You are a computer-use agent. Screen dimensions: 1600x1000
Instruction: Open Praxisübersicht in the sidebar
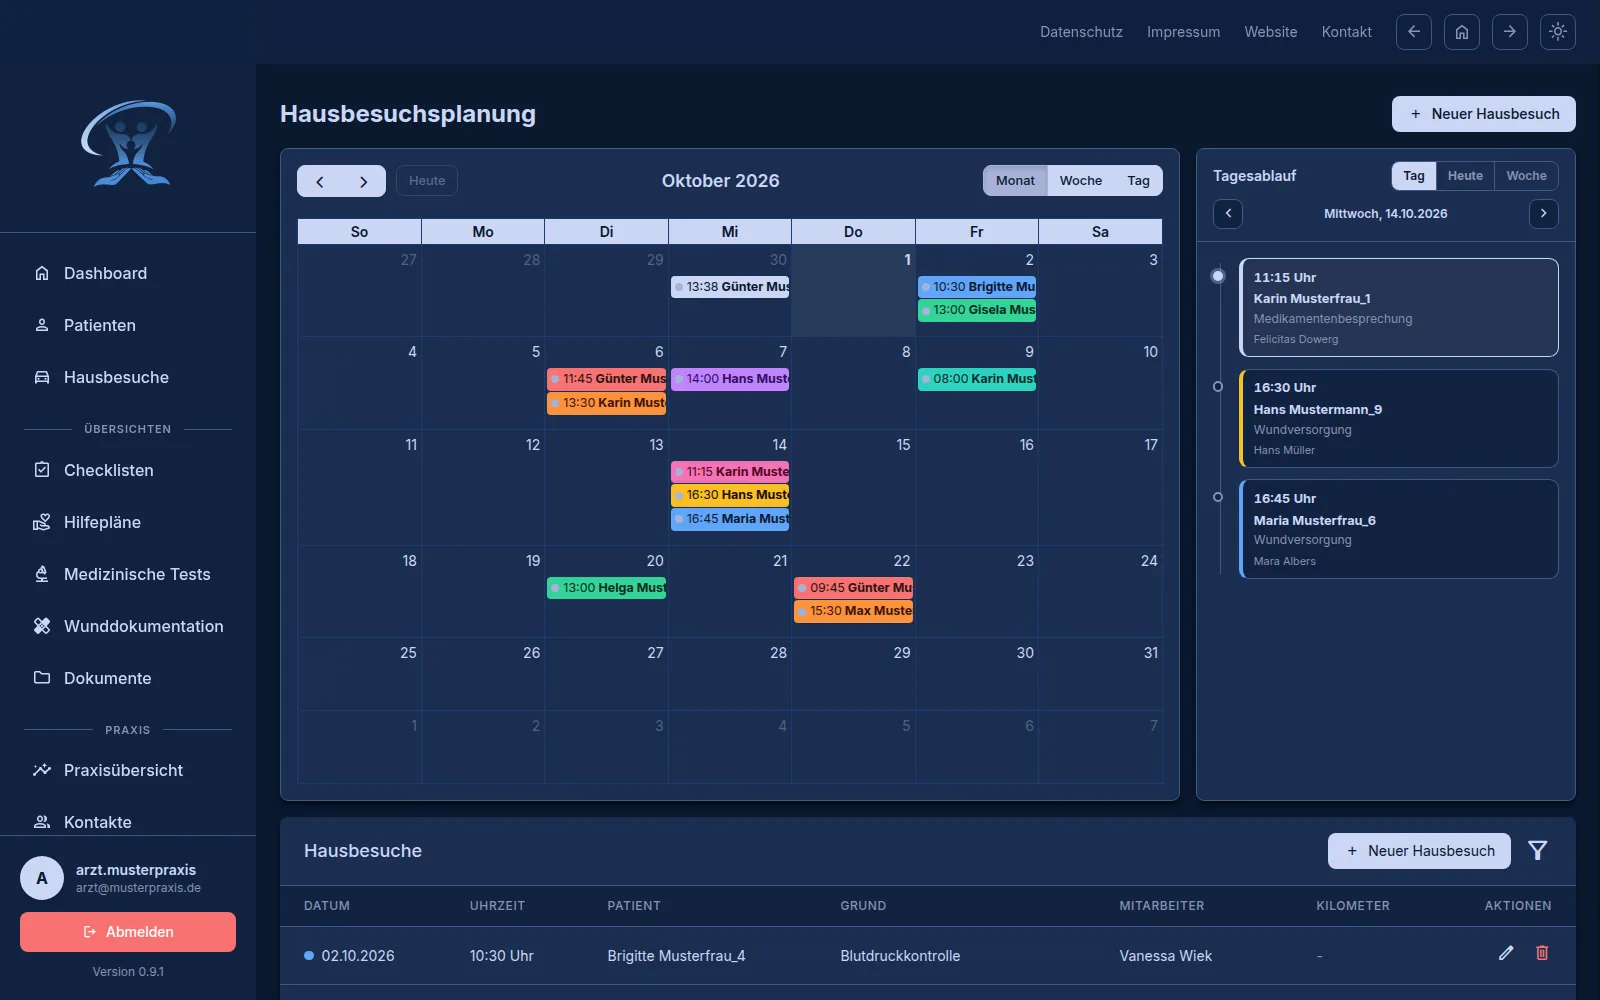pyautogui.click(x=128, y=770)
